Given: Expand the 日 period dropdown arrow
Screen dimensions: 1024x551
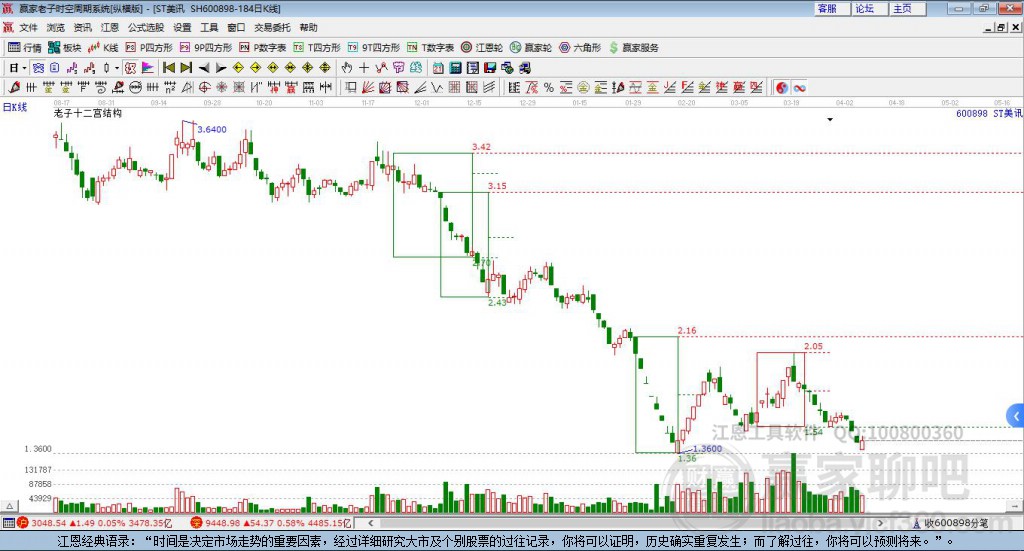Looking at the screenshot, I should coord(25,68).
